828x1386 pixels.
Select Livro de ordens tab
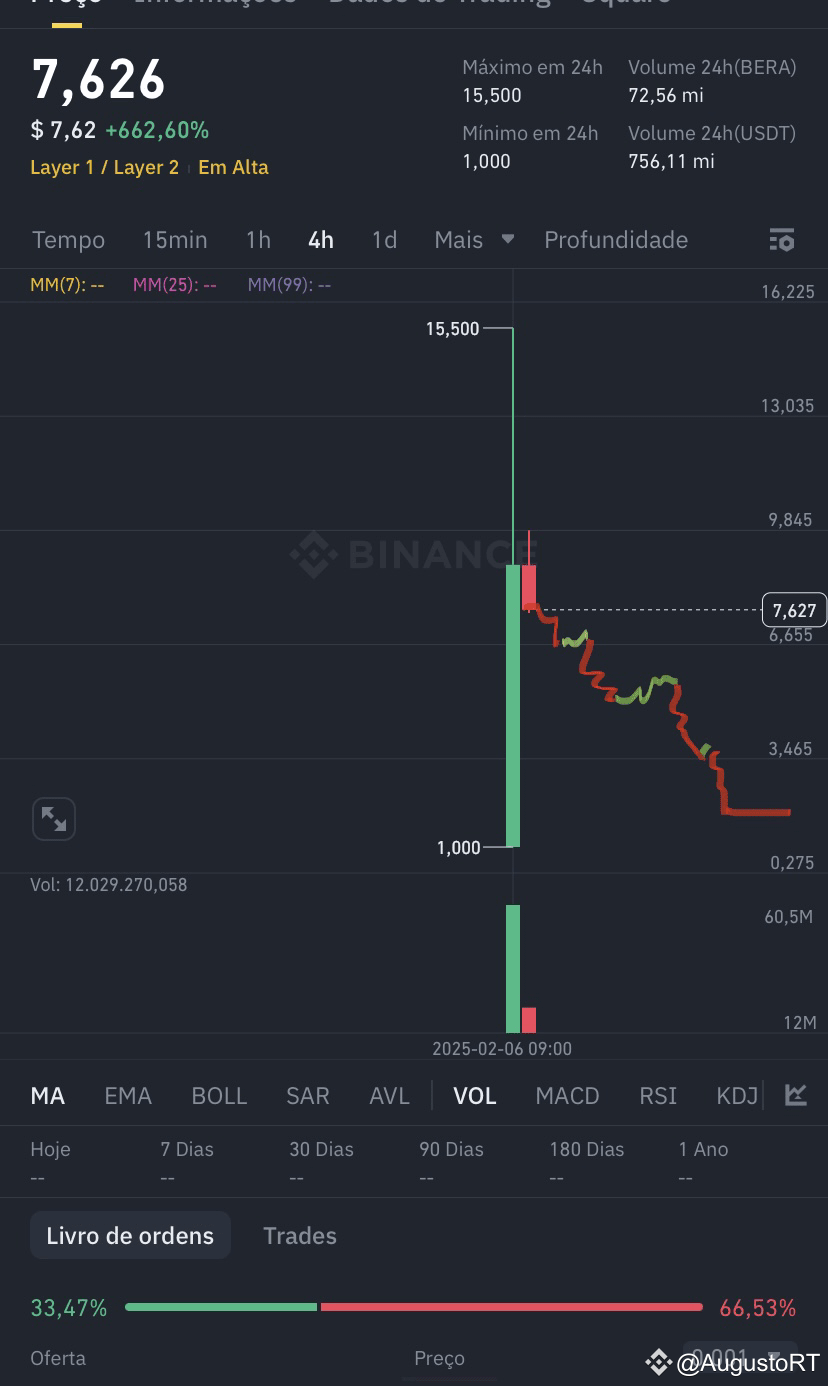pos(130,1236)
